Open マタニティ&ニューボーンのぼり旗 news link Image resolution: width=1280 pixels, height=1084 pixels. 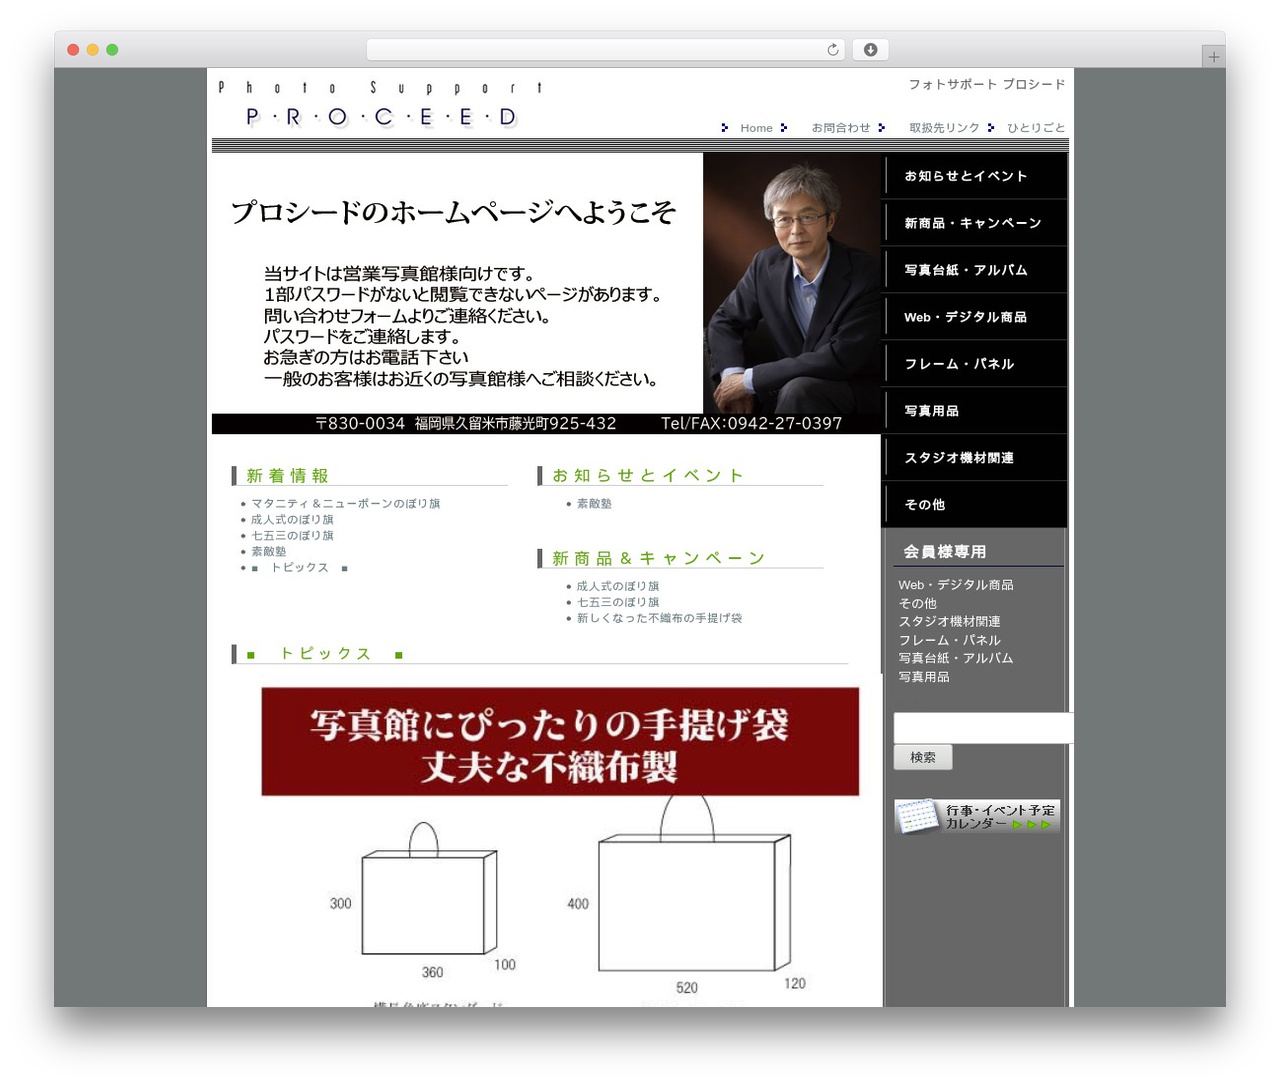tap(345, 504)
